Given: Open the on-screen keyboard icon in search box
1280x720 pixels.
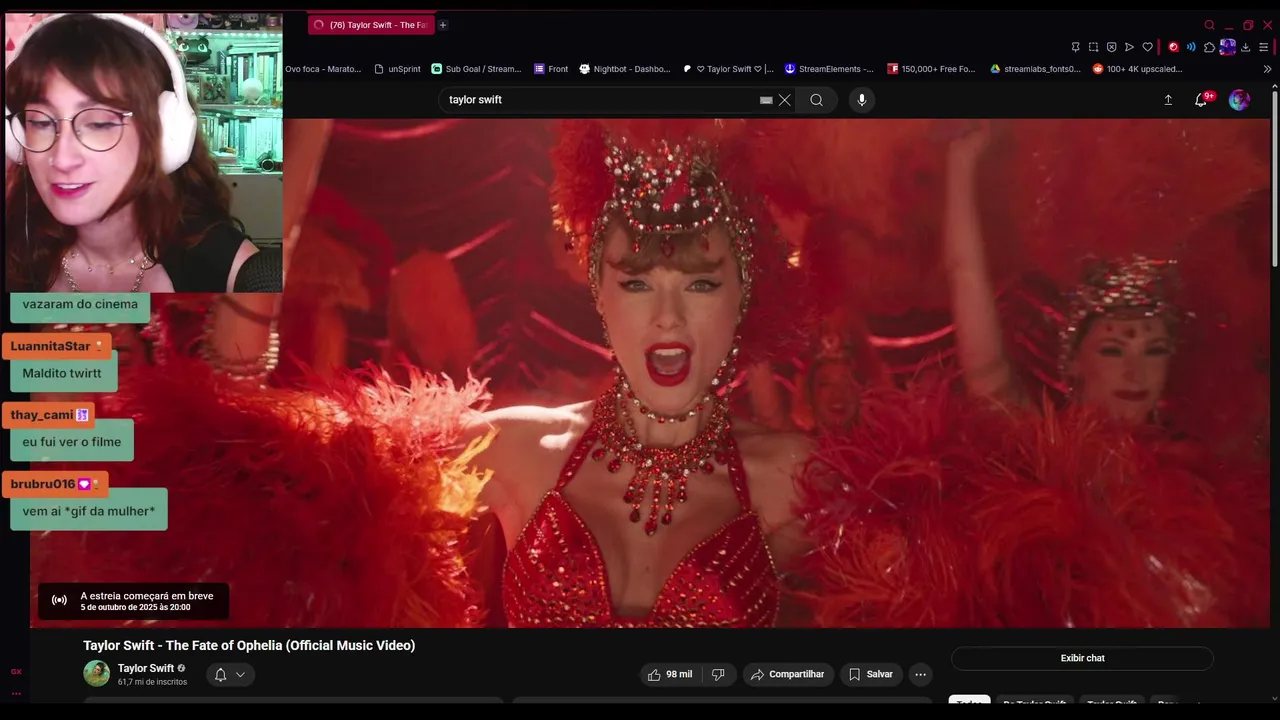Looking at the screenshot, I should point(766,100).
